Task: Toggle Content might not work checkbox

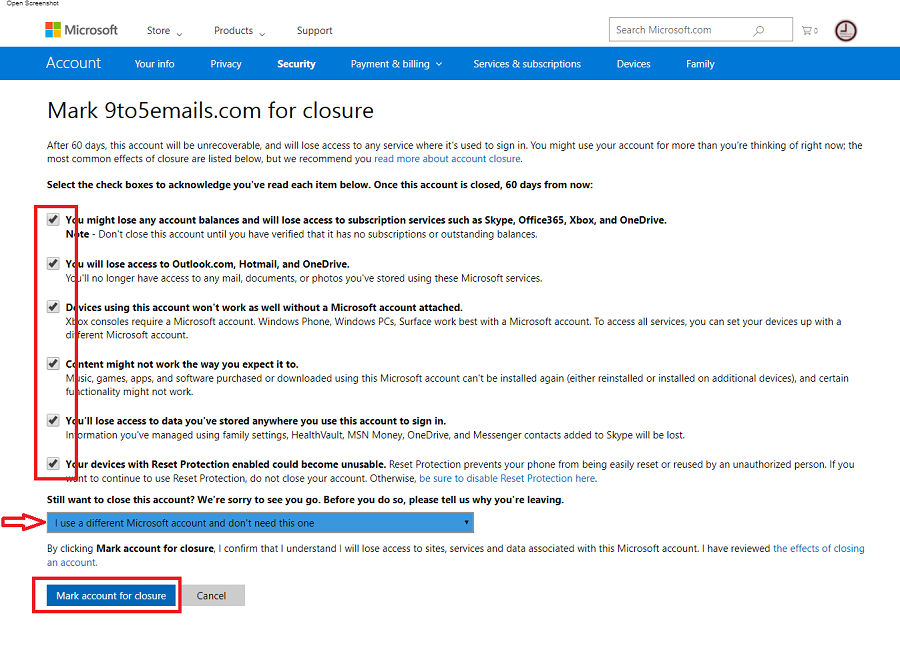Action: (53, 363)
